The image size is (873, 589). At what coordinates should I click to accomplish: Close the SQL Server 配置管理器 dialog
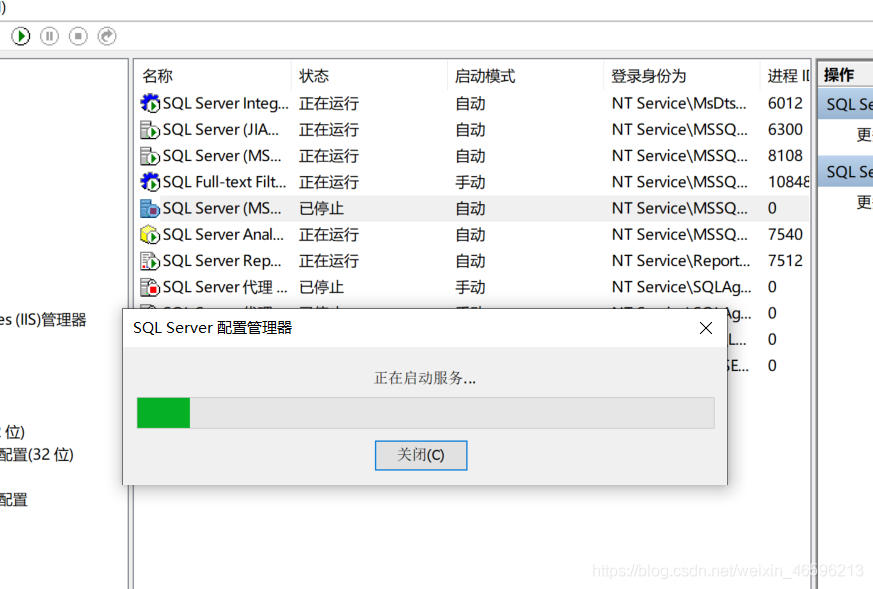tap(705, 328)
